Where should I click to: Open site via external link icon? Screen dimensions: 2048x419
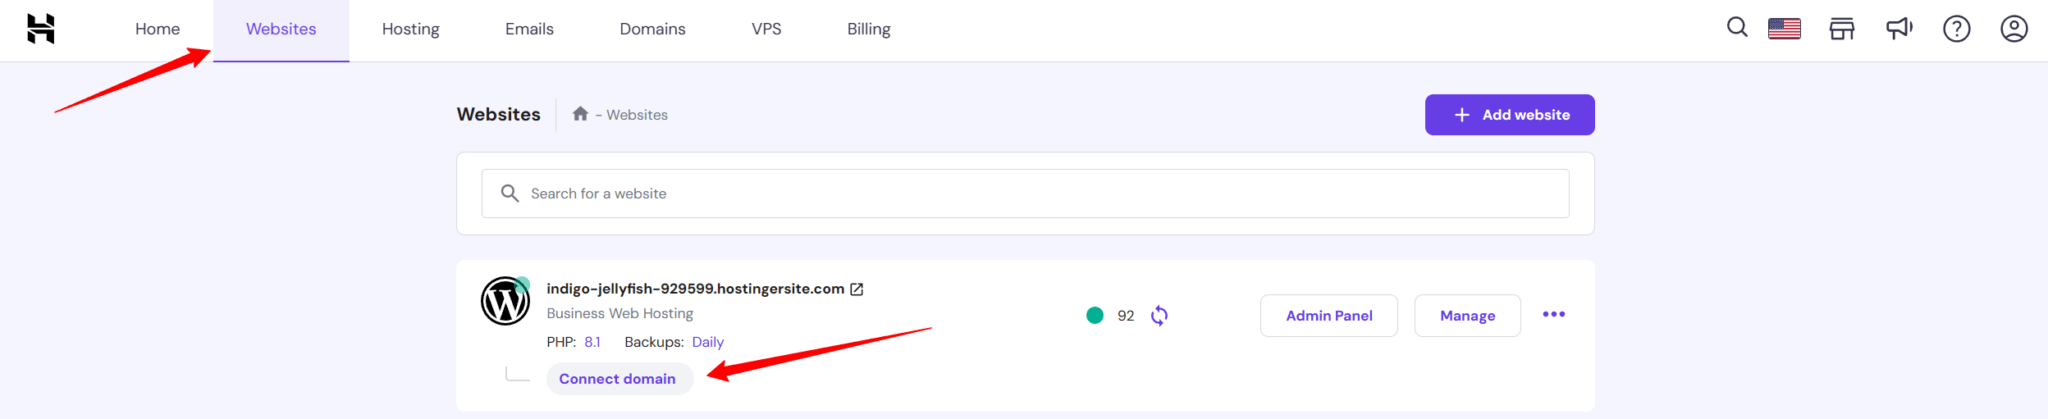857,289
